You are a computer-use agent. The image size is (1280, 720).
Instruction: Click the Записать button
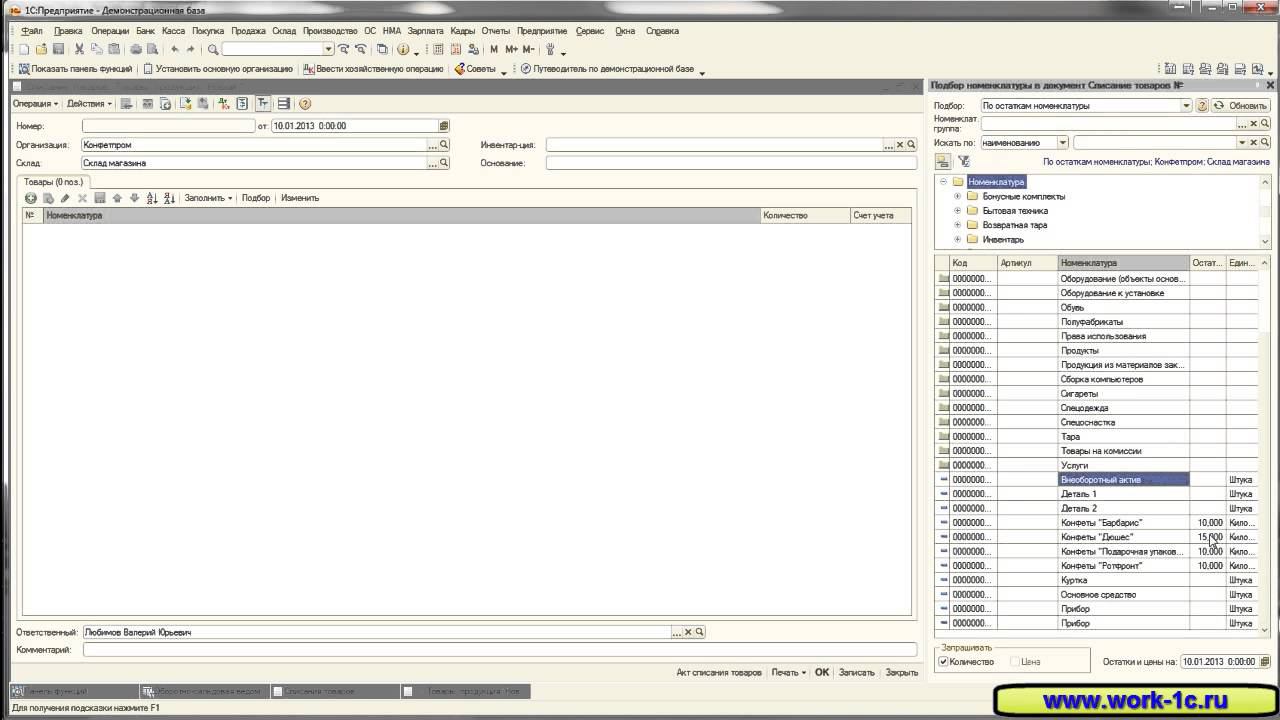[857, 672]
